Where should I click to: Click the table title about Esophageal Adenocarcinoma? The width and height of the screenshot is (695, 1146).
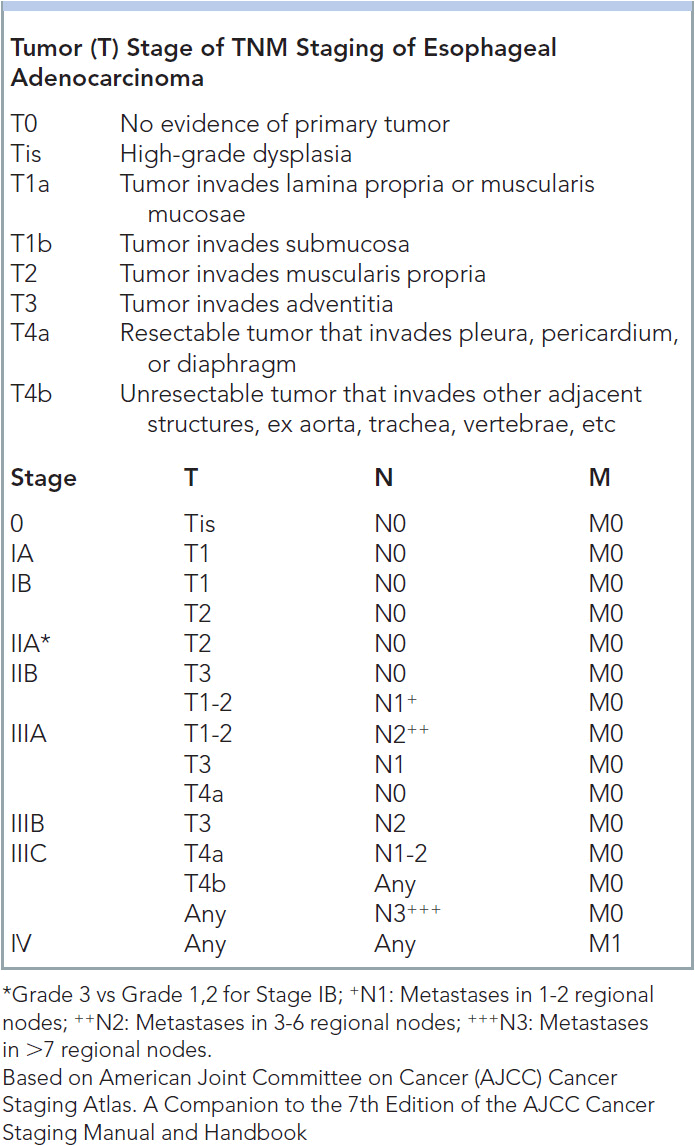pyautogui.click(x=283, y=62)
